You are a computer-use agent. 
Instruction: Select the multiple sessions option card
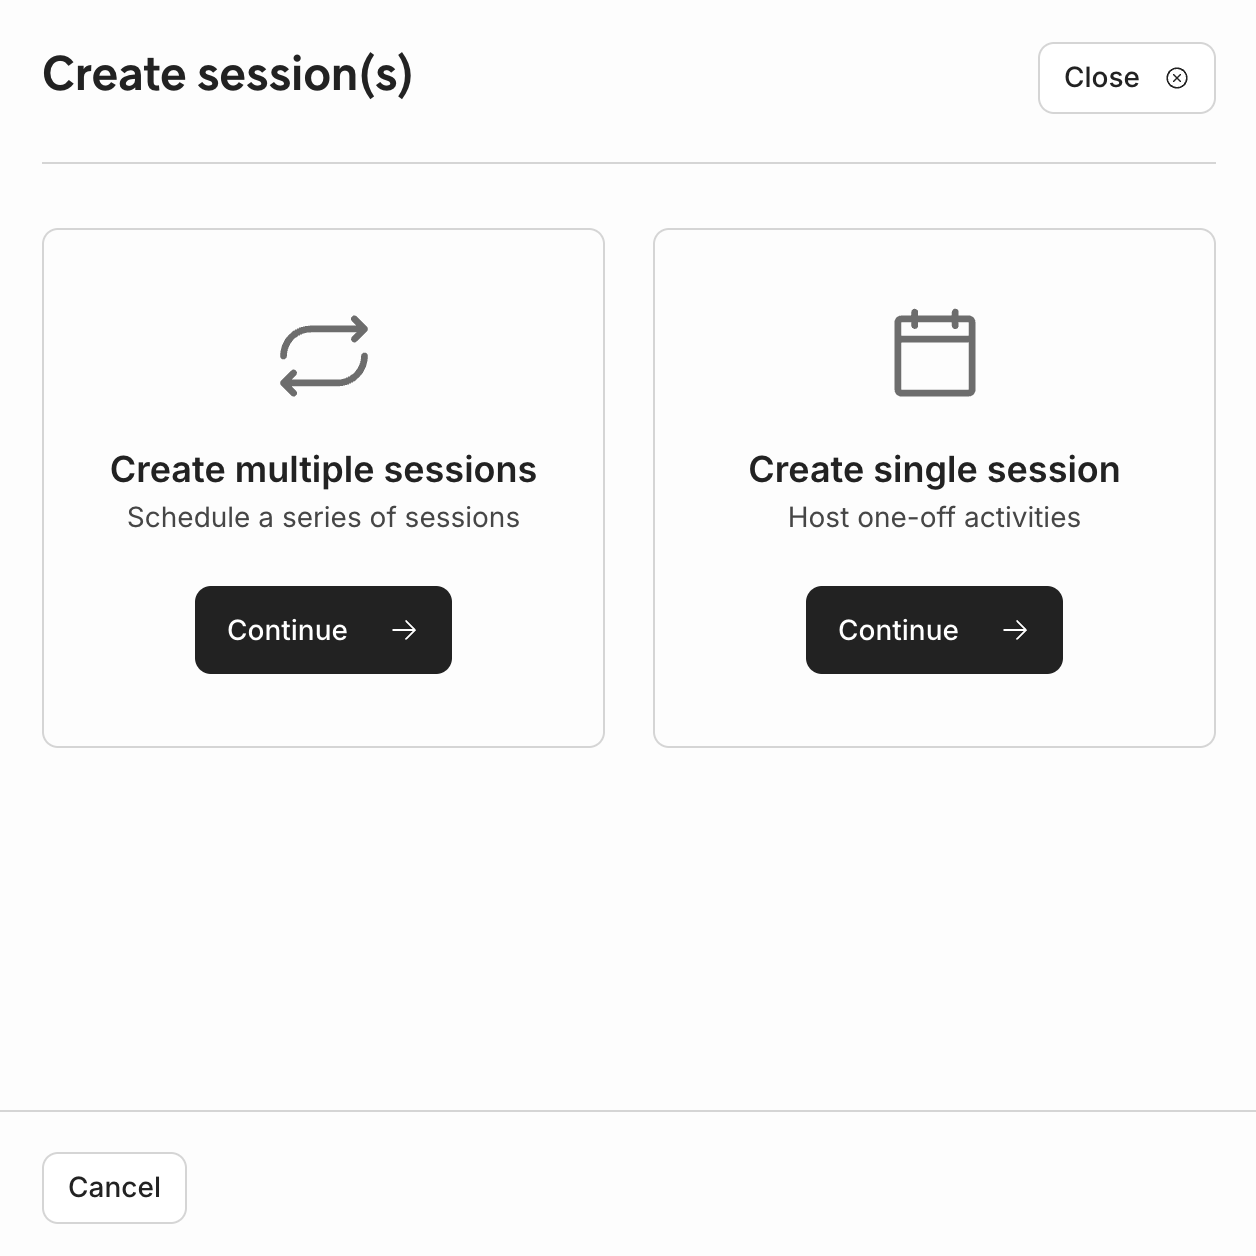click(323, 270)
